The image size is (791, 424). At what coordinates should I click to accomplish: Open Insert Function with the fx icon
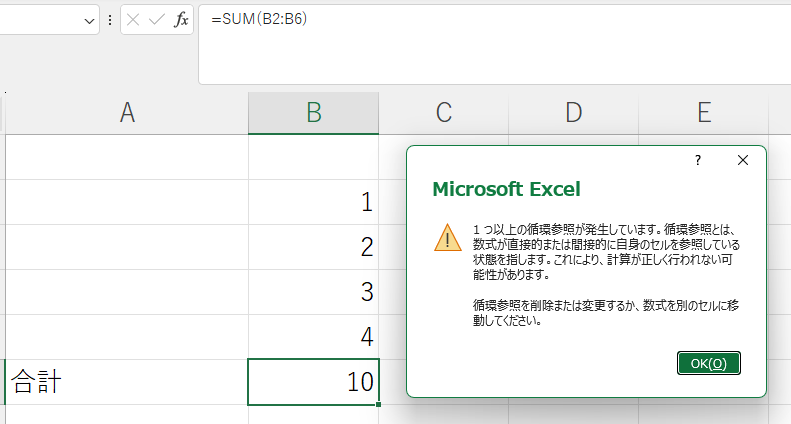click(x=181, y=20)
